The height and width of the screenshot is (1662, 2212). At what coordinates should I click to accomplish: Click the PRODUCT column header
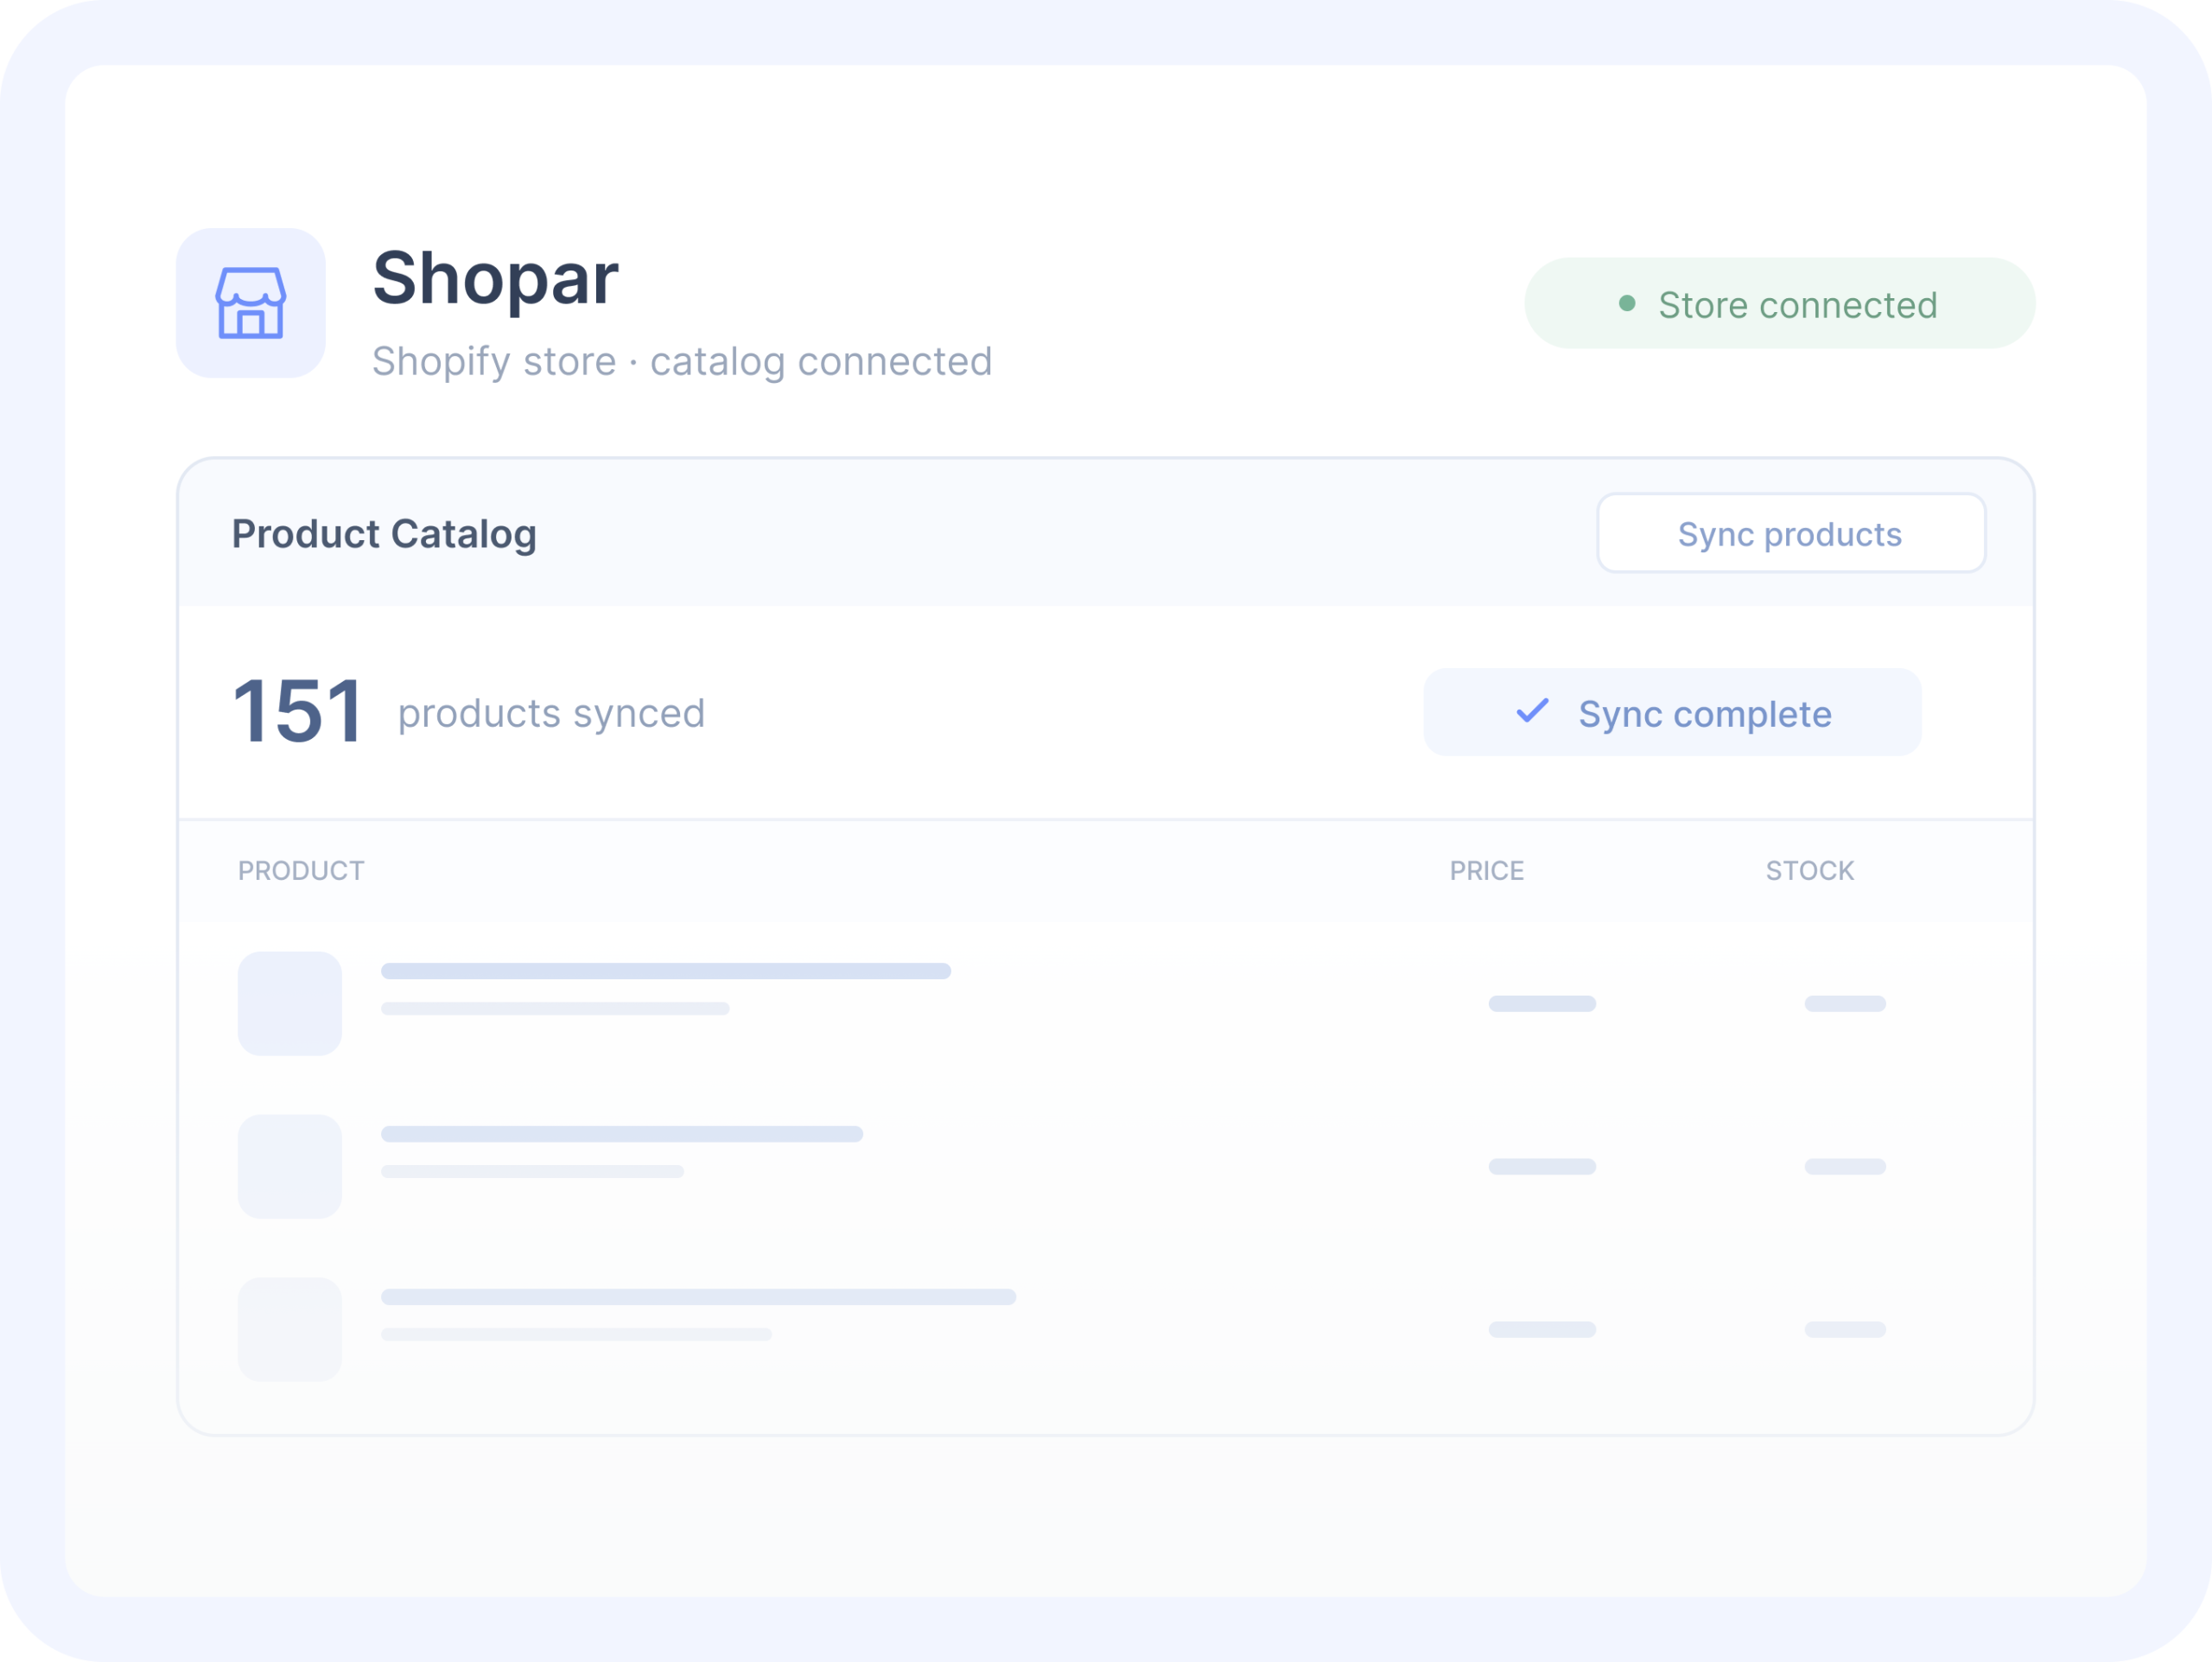pos(301,871)
